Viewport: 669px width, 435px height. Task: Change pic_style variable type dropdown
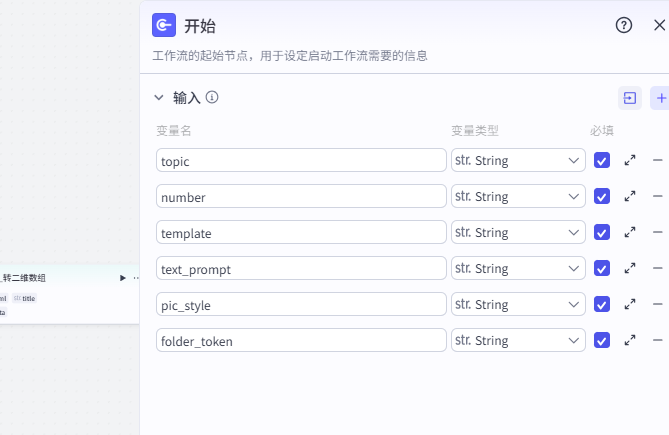click(x=518, y=304)
